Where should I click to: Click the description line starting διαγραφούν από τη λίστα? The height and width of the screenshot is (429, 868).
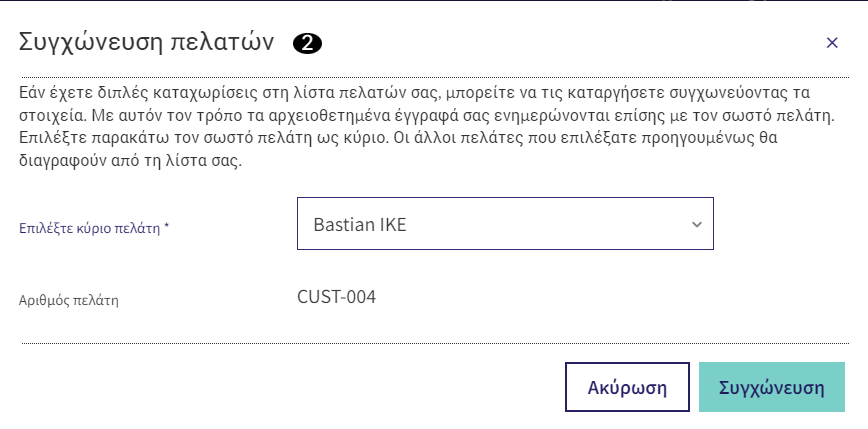point(131,163)
